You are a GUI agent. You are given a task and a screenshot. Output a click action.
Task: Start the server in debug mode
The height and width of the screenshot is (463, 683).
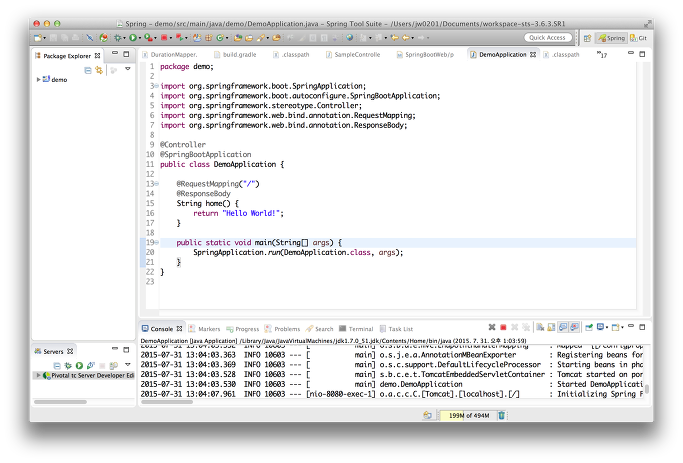click(68, 365)
